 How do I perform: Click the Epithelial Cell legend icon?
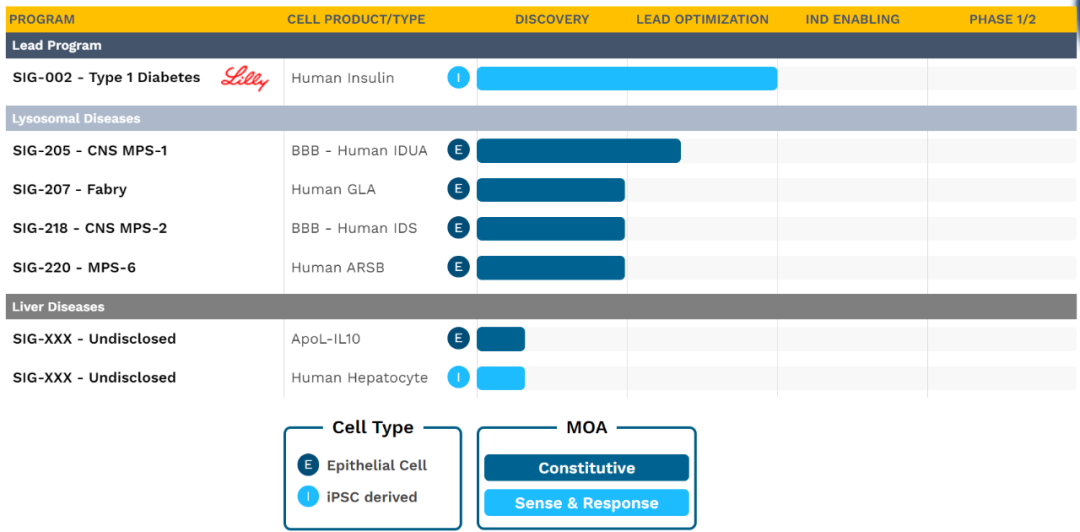coord(308,465)
